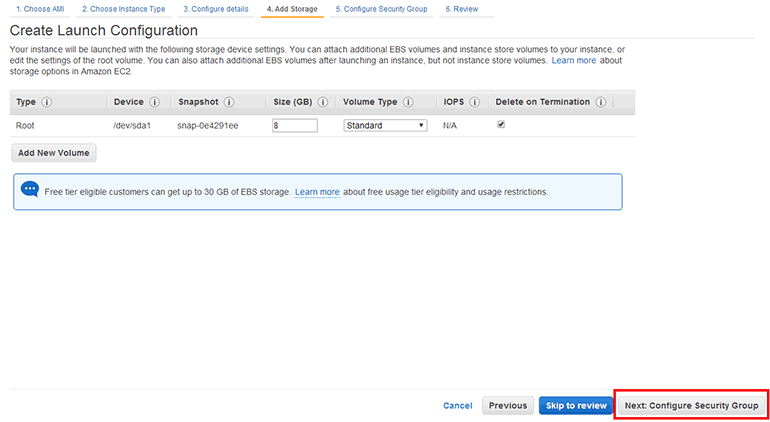
Task: Click the info icon for Delete on Termination
Action: pyautogui.click(x=600, y=102)
